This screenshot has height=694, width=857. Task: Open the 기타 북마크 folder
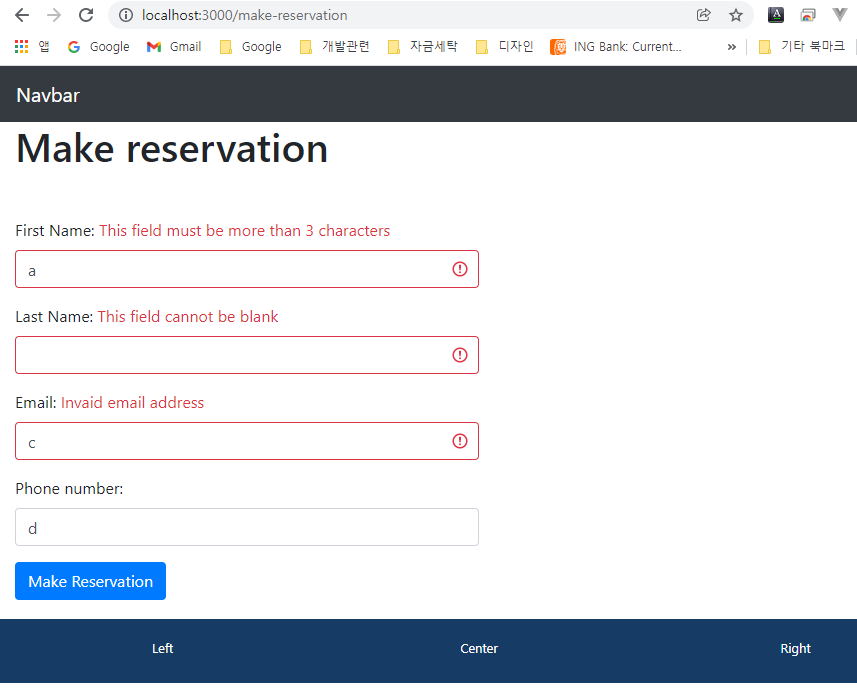click(801, 46)
